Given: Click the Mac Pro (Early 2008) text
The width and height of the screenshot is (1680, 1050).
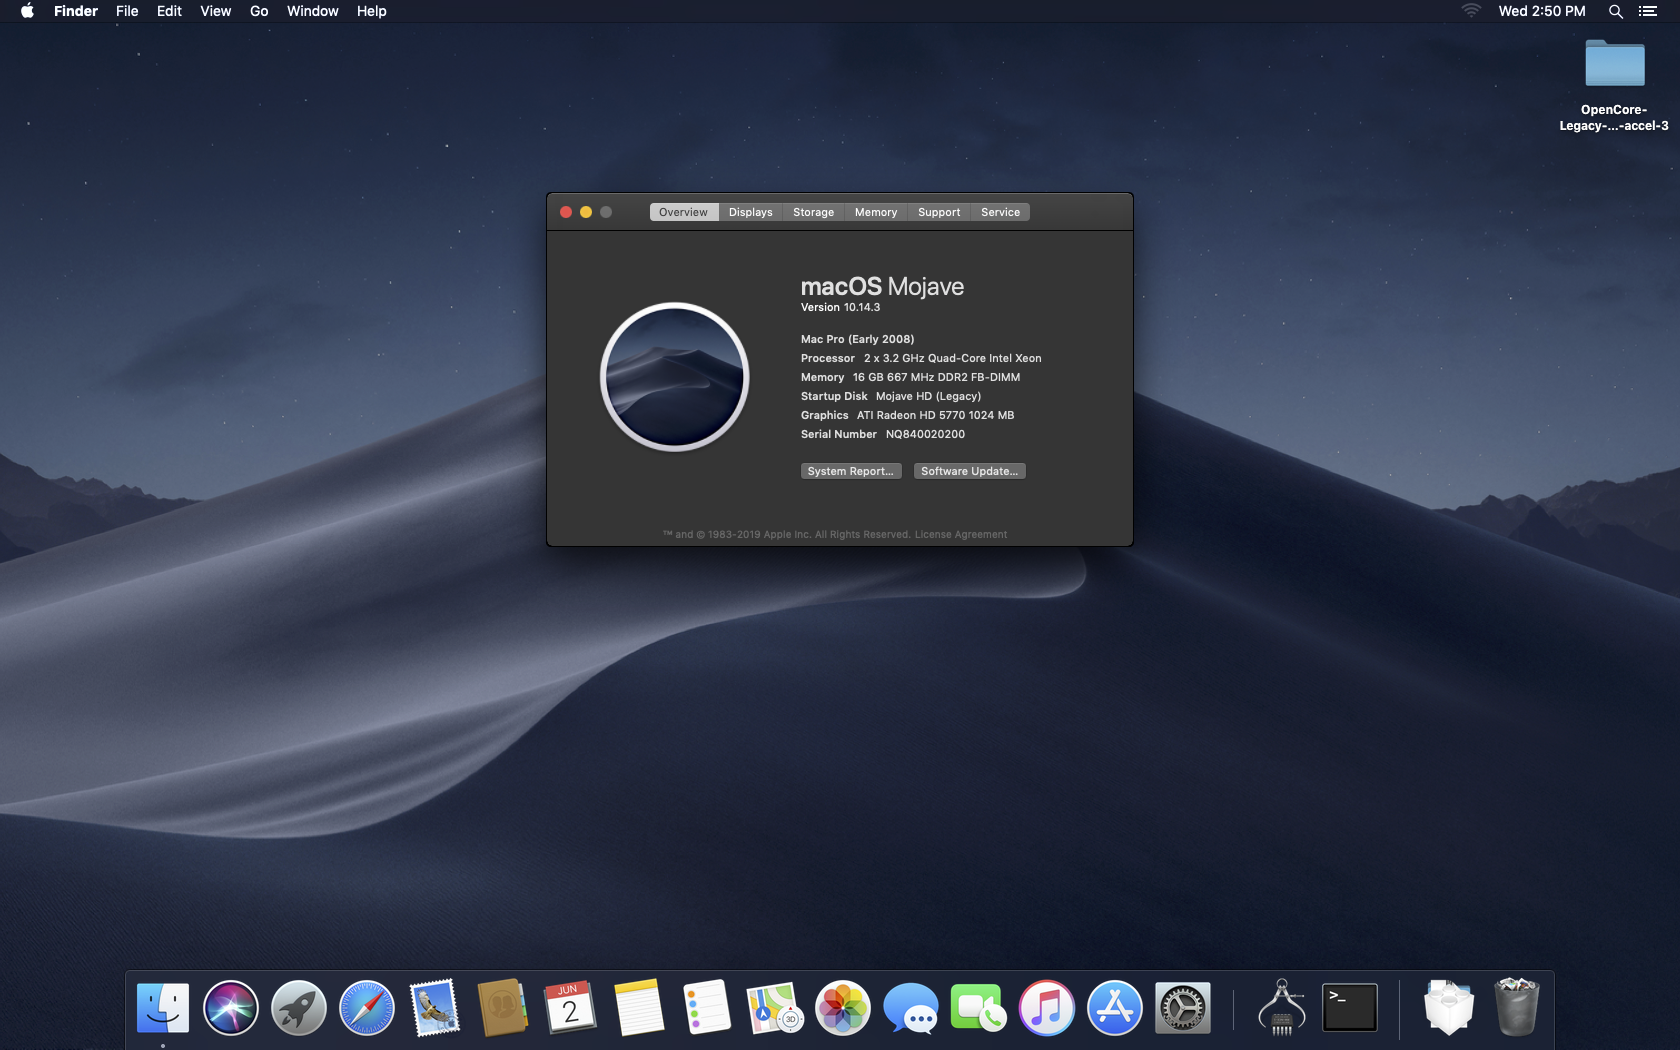Looking at the screenshot, I should 857,340.
